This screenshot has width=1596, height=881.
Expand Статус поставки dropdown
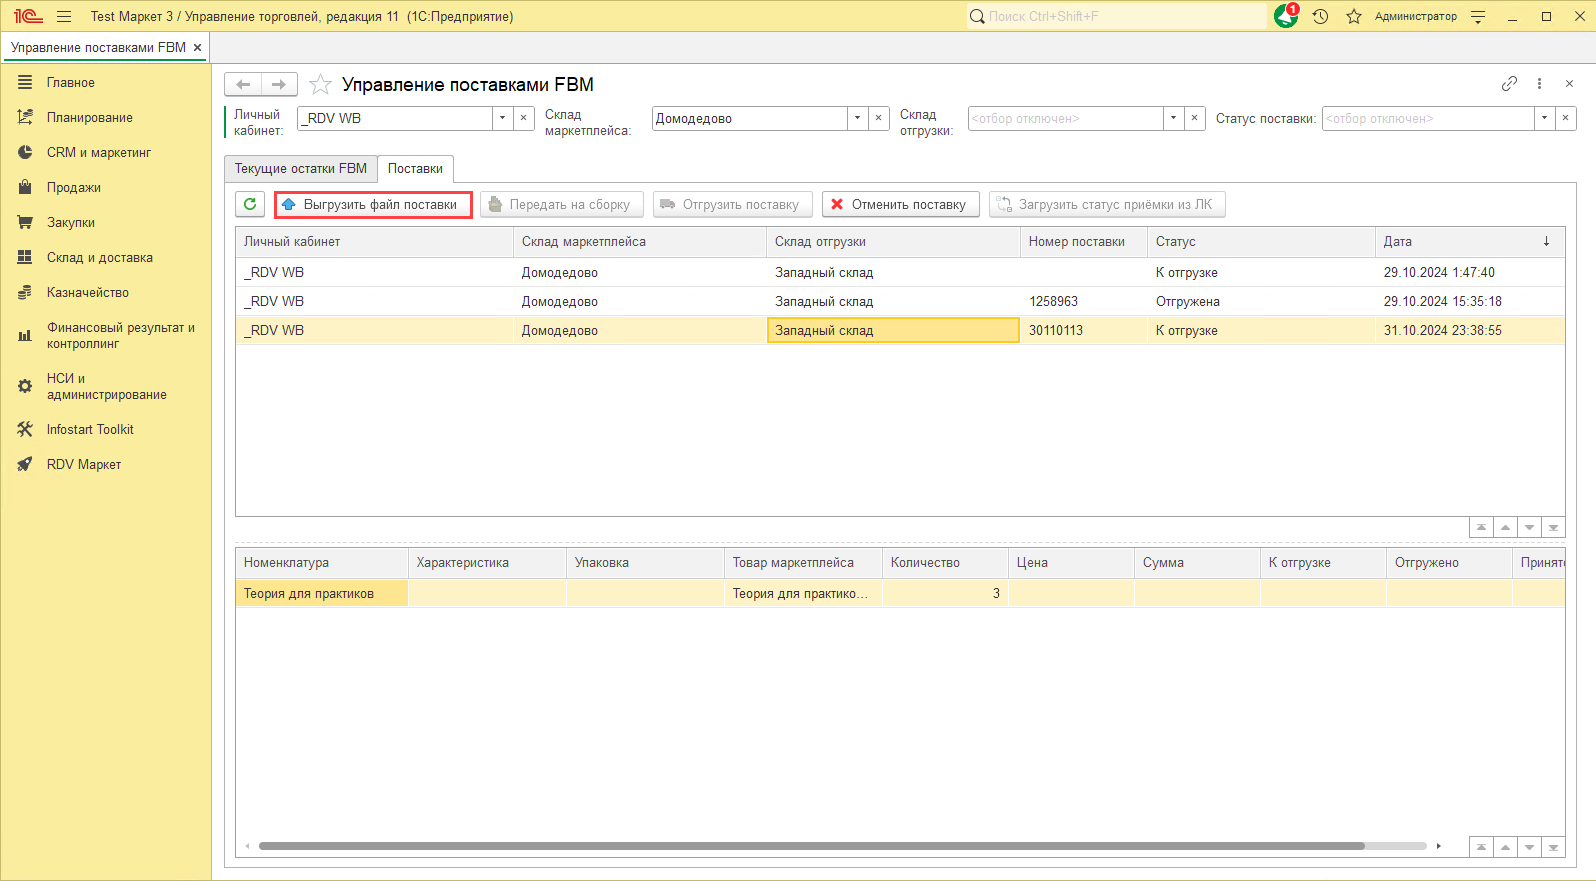[x=1544, y=118]
